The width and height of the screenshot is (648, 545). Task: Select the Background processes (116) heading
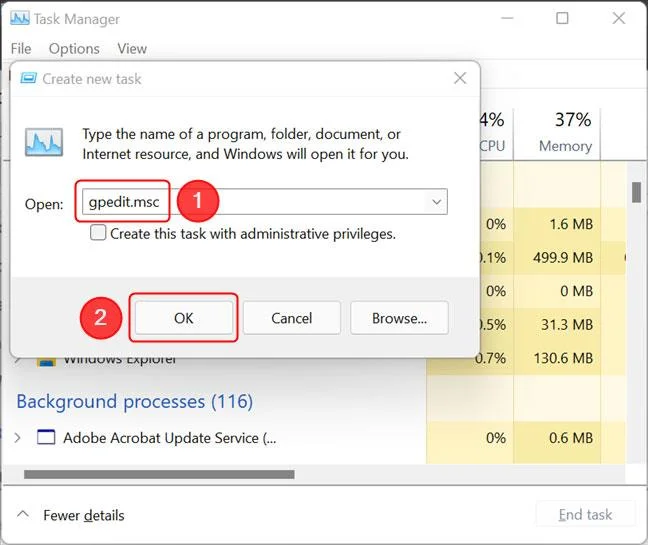135,402
